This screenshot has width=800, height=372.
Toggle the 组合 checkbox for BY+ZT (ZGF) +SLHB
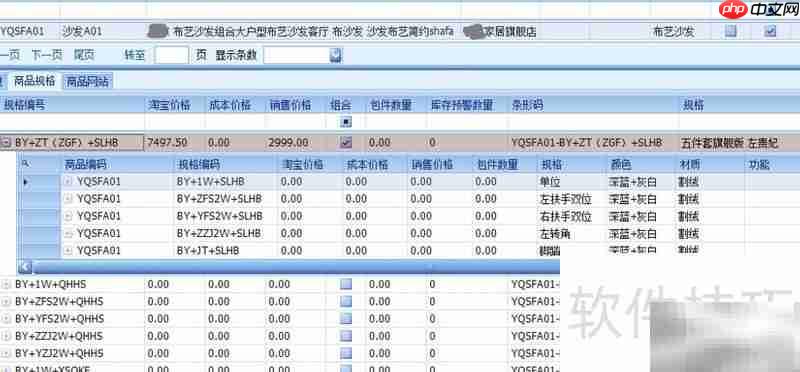[346, 143]
